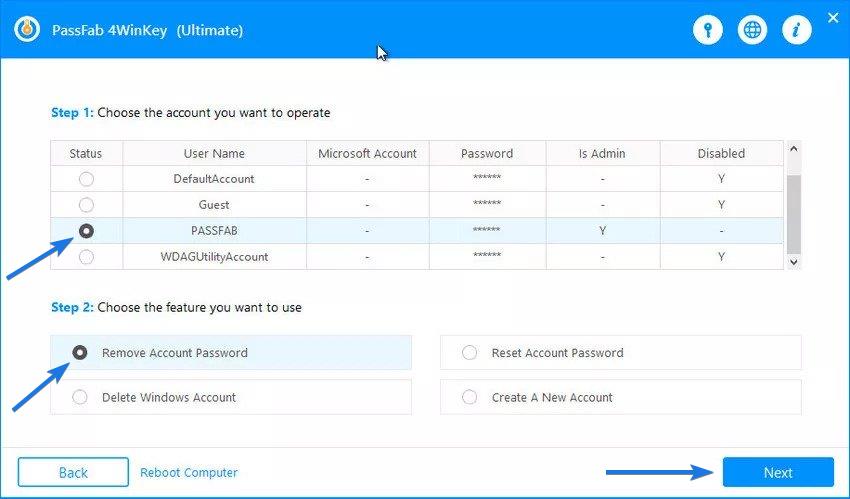Open the globe language icon

[x=752, y=29]
